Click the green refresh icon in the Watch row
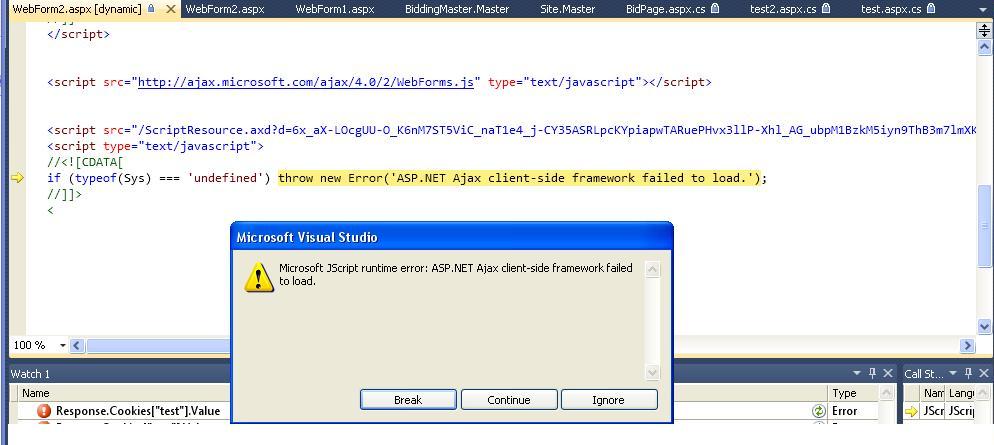 pyautogui.click(x=819, y=411)
